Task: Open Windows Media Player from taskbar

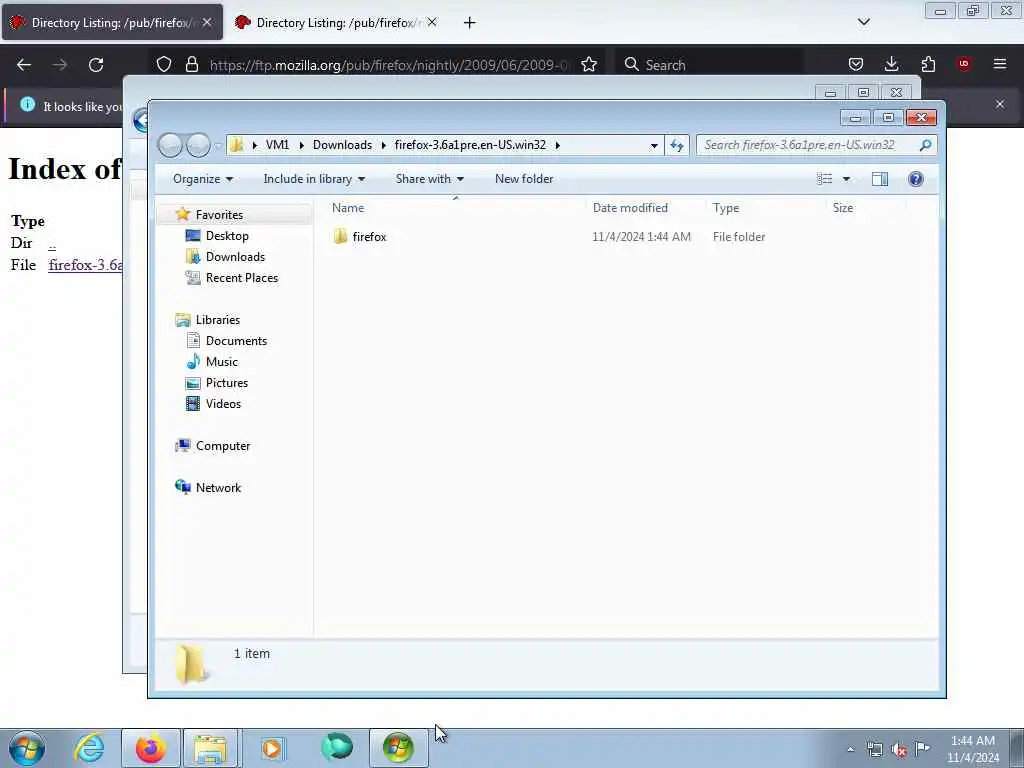Action: coord(272,748)
